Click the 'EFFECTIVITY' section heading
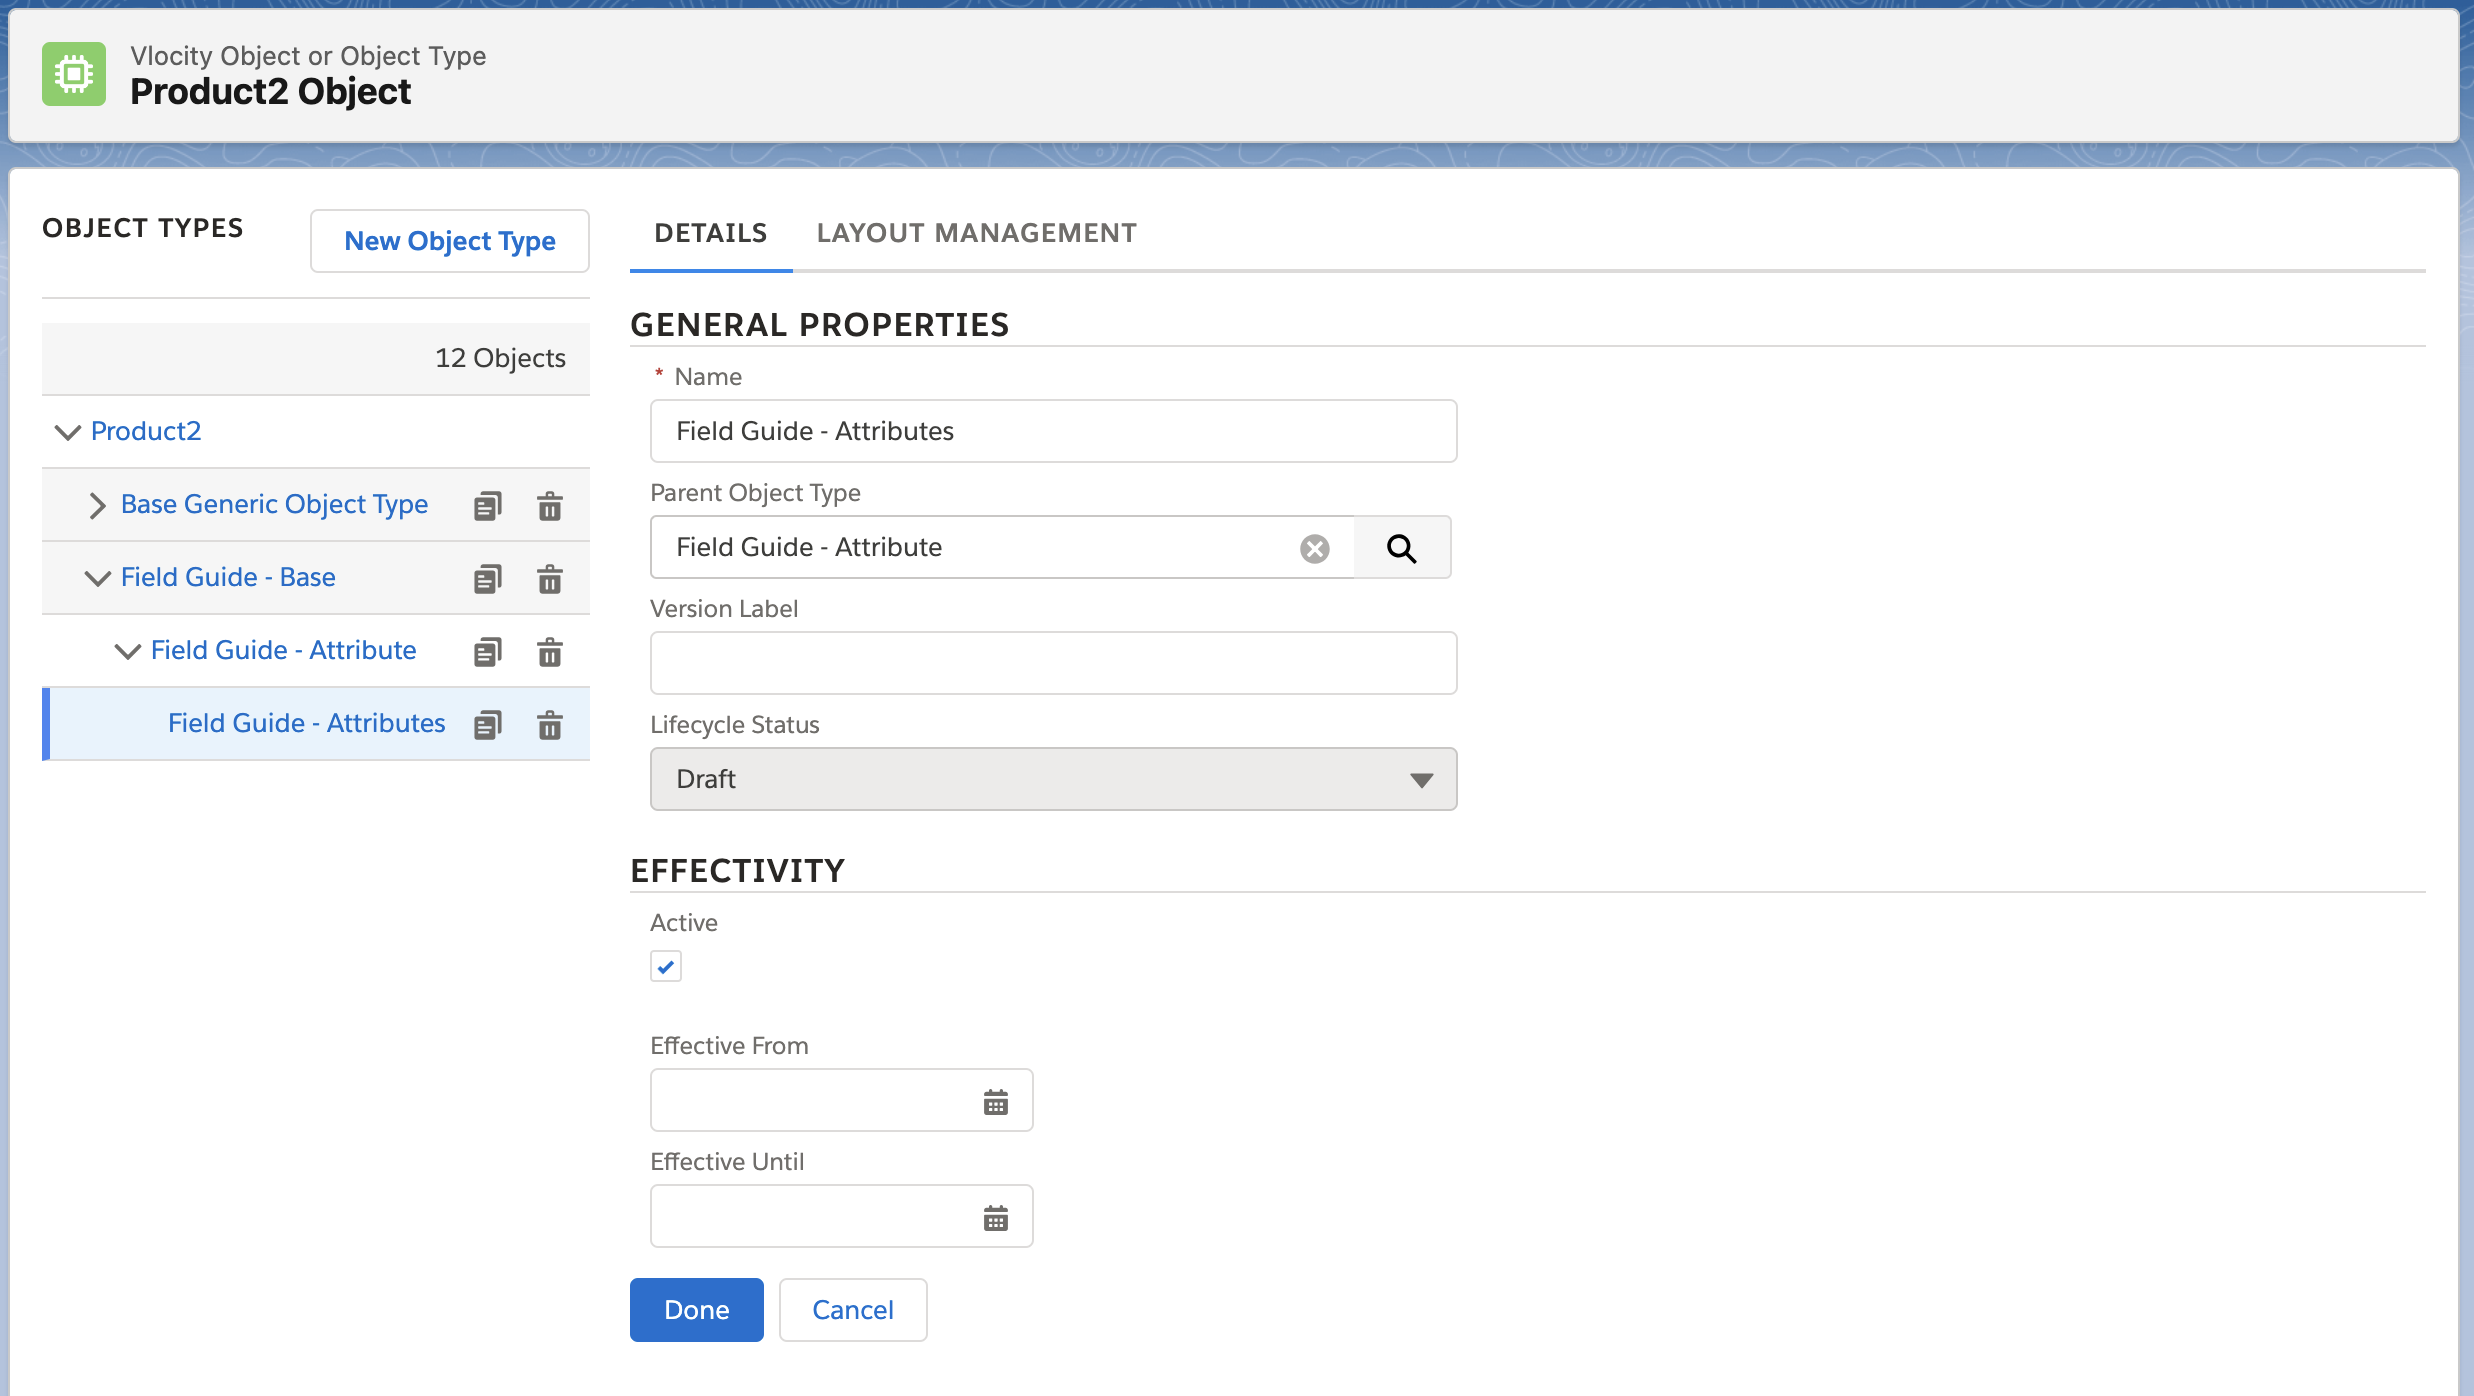 coord(738,870)
